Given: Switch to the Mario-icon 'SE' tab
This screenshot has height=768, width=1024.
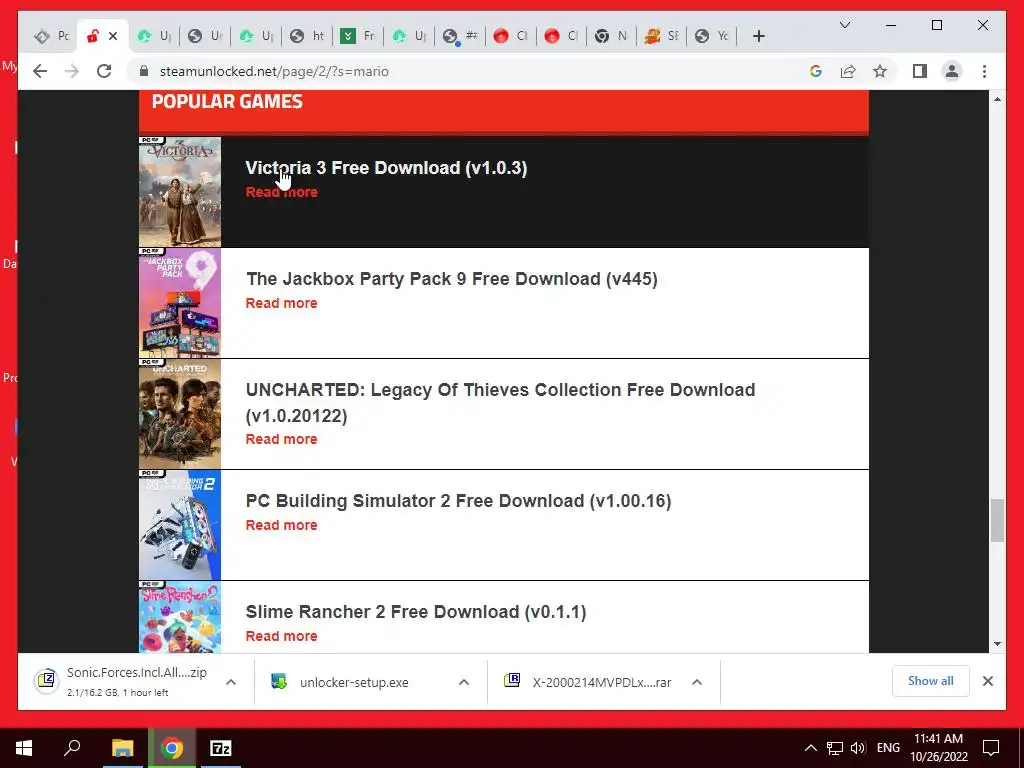Looking at the screenshot, I should (x=662, y=36).
